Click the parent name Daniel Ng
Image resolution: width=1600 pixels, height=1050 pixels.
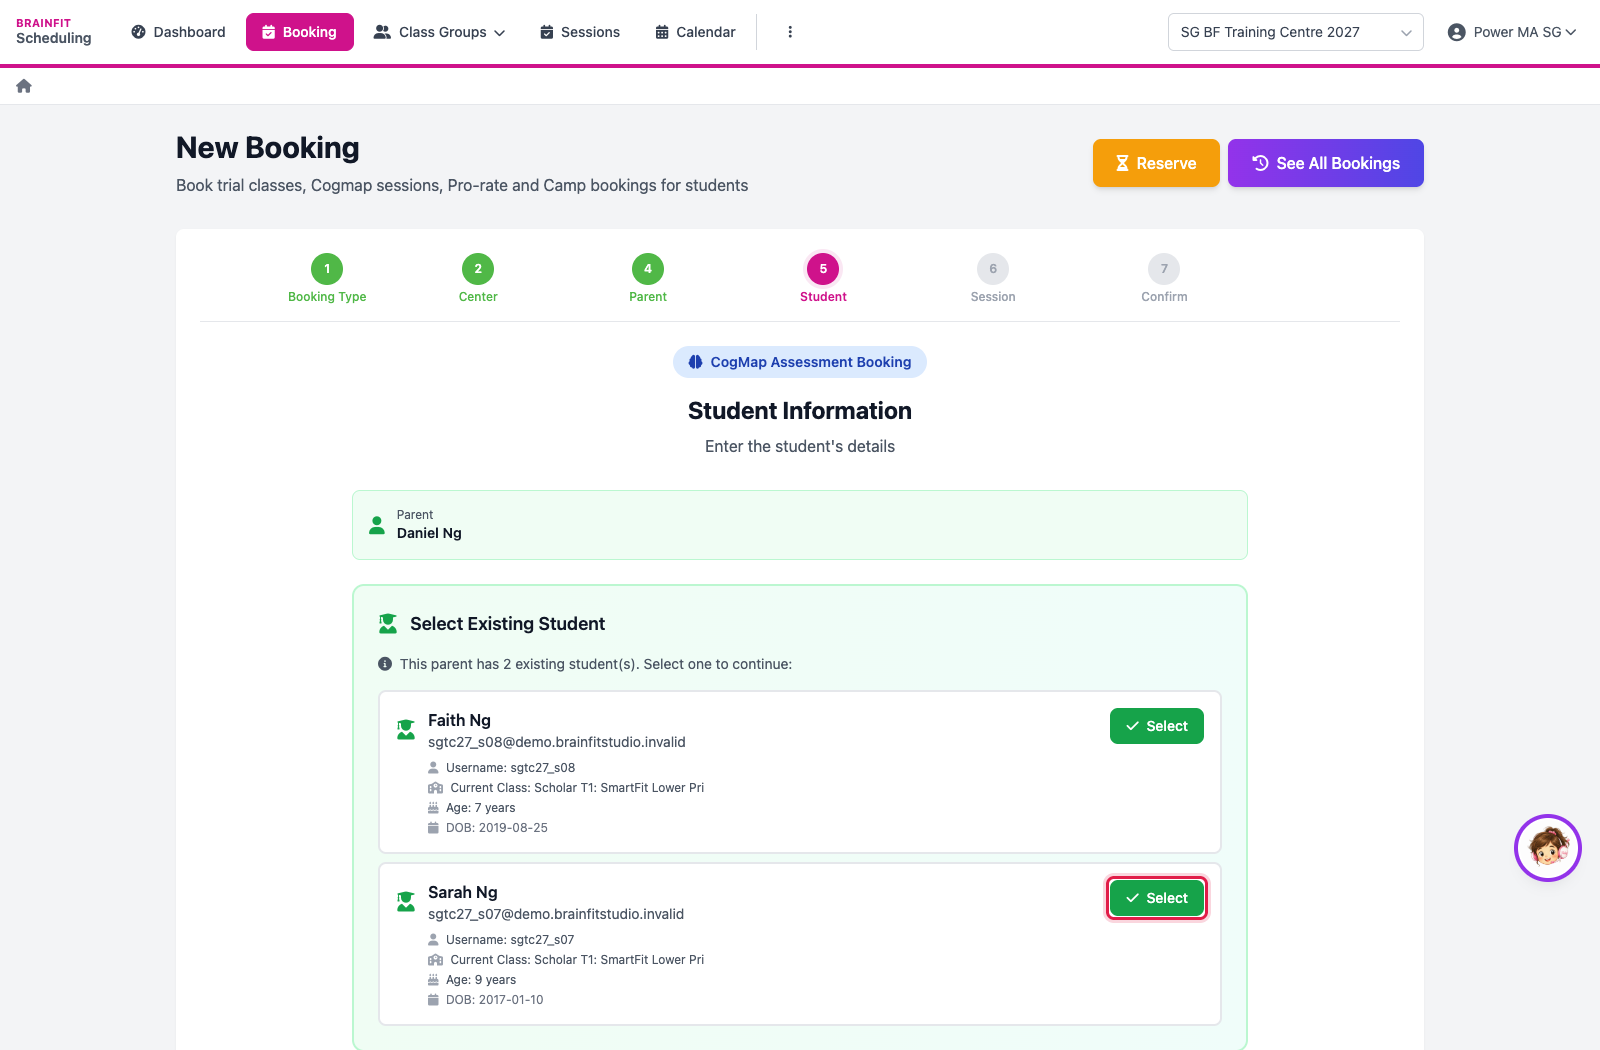(429, 533)
